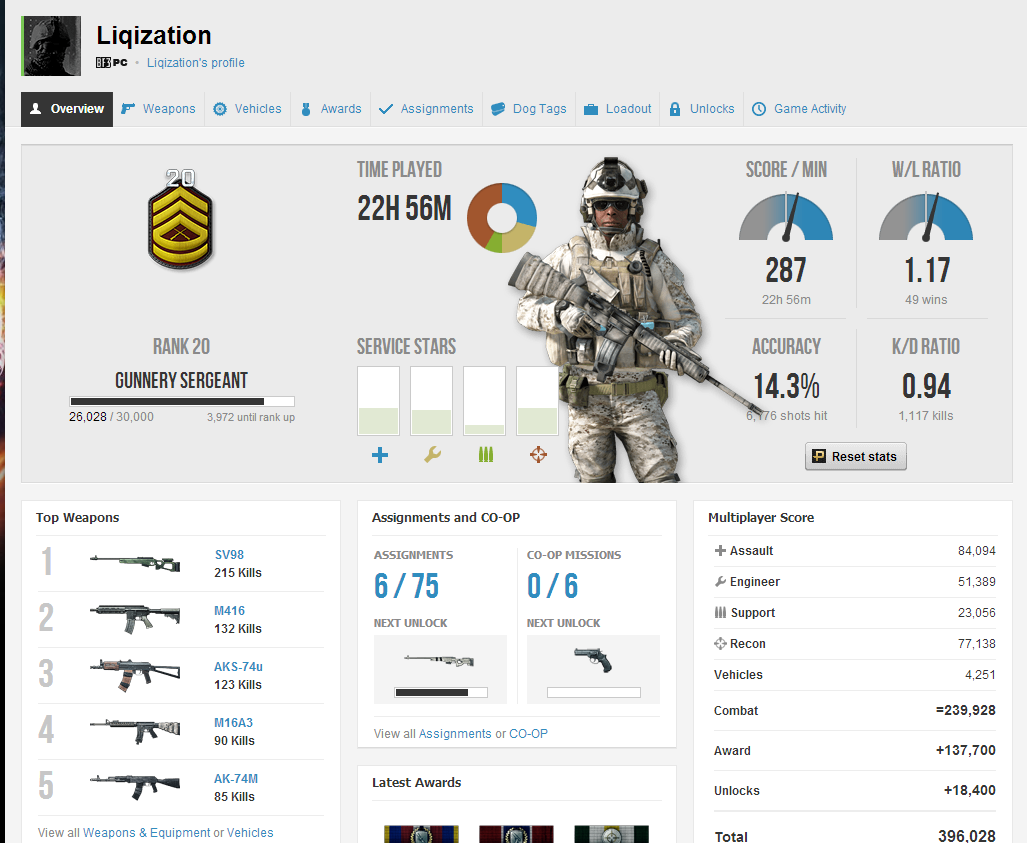
Task: Click the Total 396,028 score value
Action: tap(967, 836)
